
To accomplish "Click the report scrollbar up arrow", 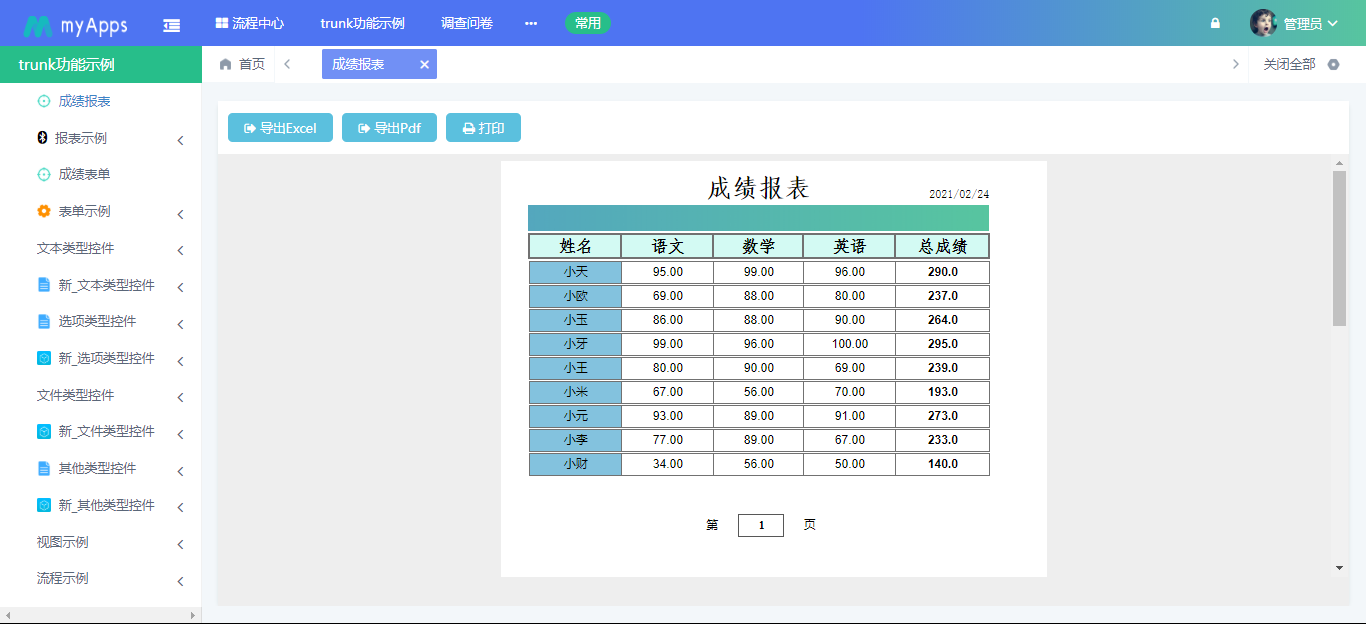I will (x=1339, y=163).
